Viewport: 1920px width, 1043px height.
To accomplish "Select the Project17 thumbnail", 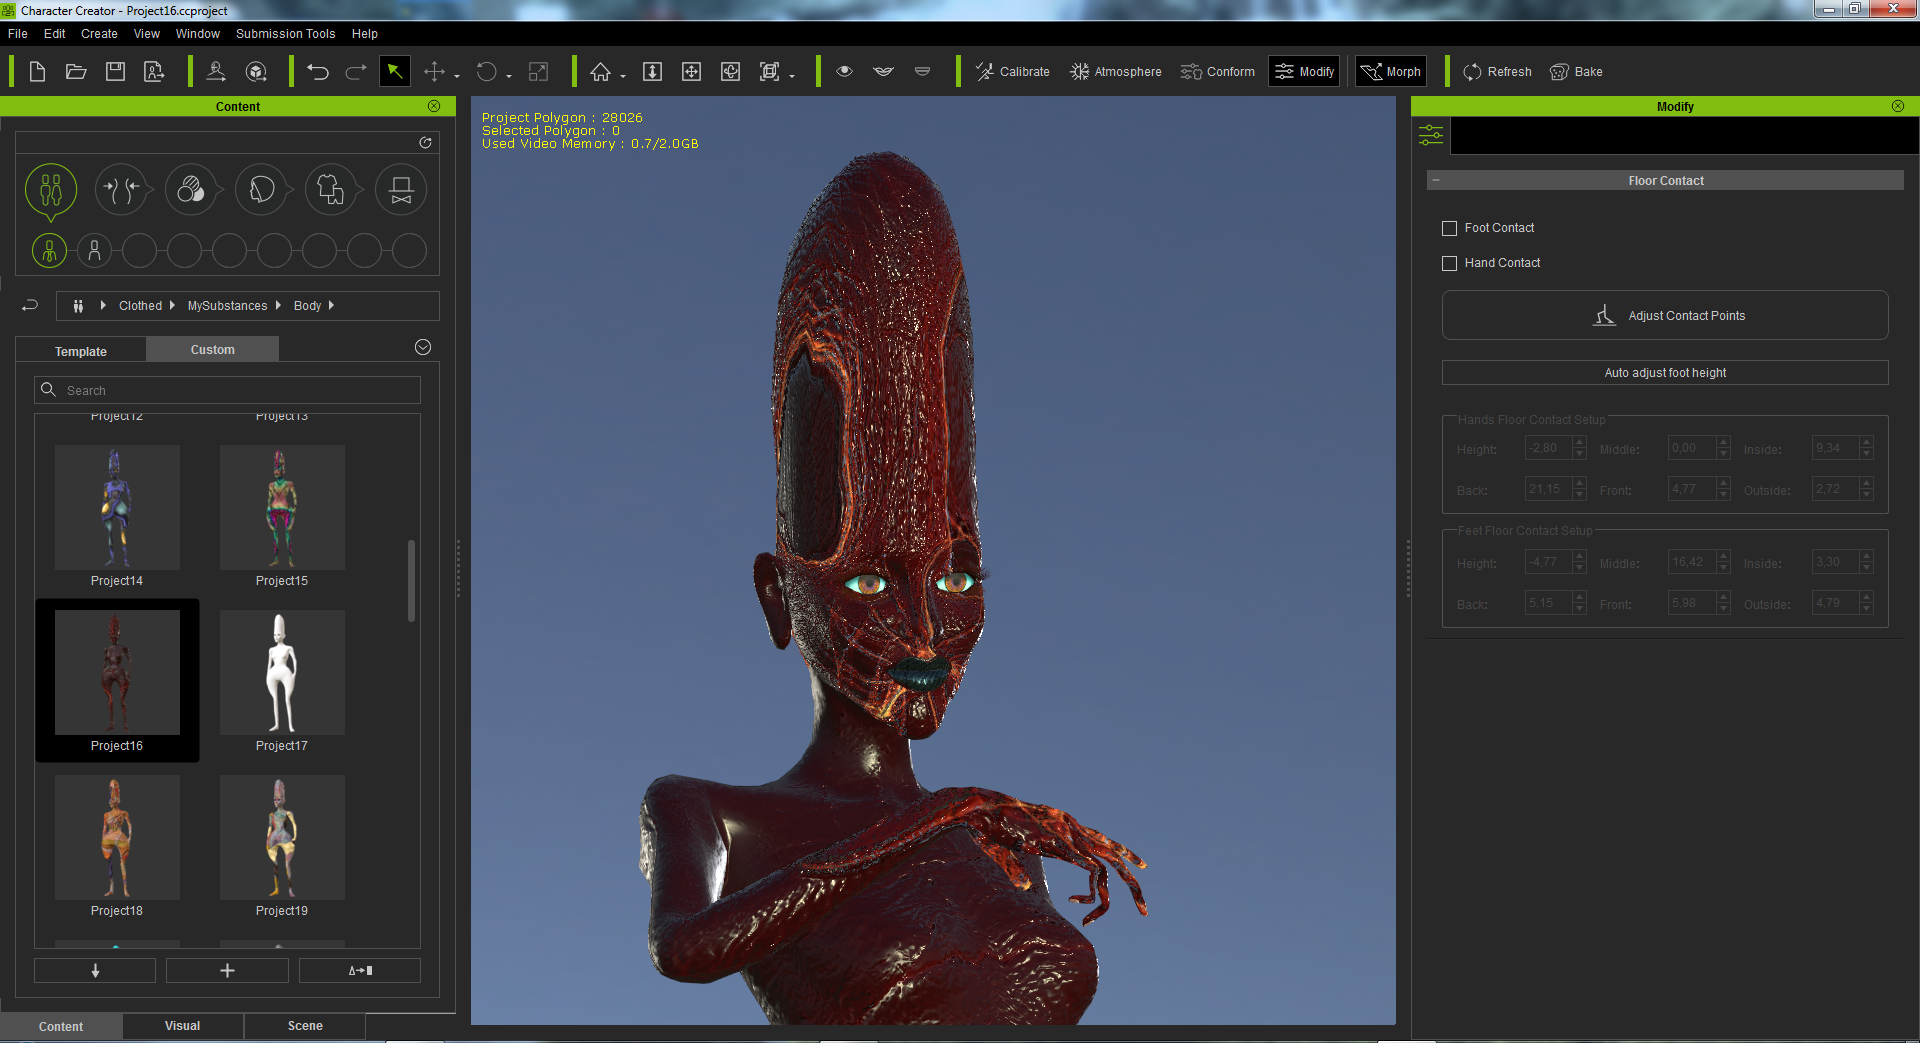I will coord(282,673).
